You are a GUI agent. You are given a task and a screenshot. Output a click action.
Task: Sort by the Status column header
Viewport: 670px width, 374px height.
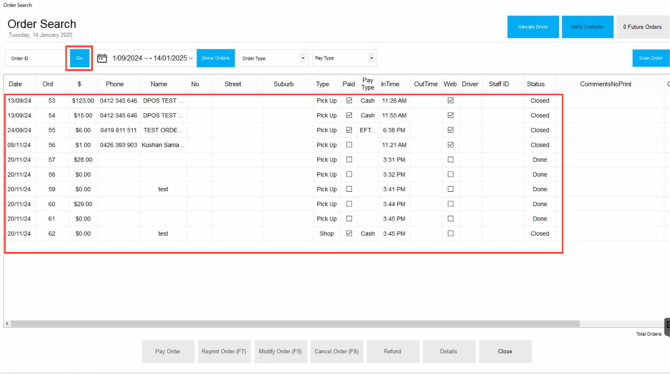click(x=535, y=84)
